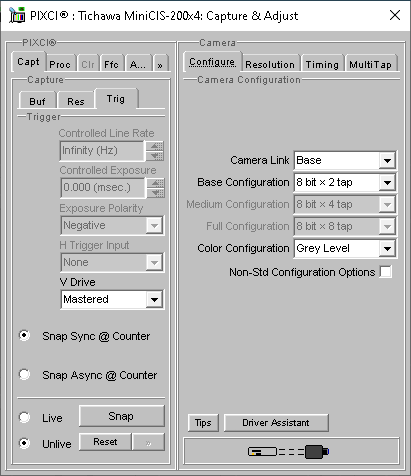
Task: Open the Camera Link dropdown
Action: tap(387, 161)
